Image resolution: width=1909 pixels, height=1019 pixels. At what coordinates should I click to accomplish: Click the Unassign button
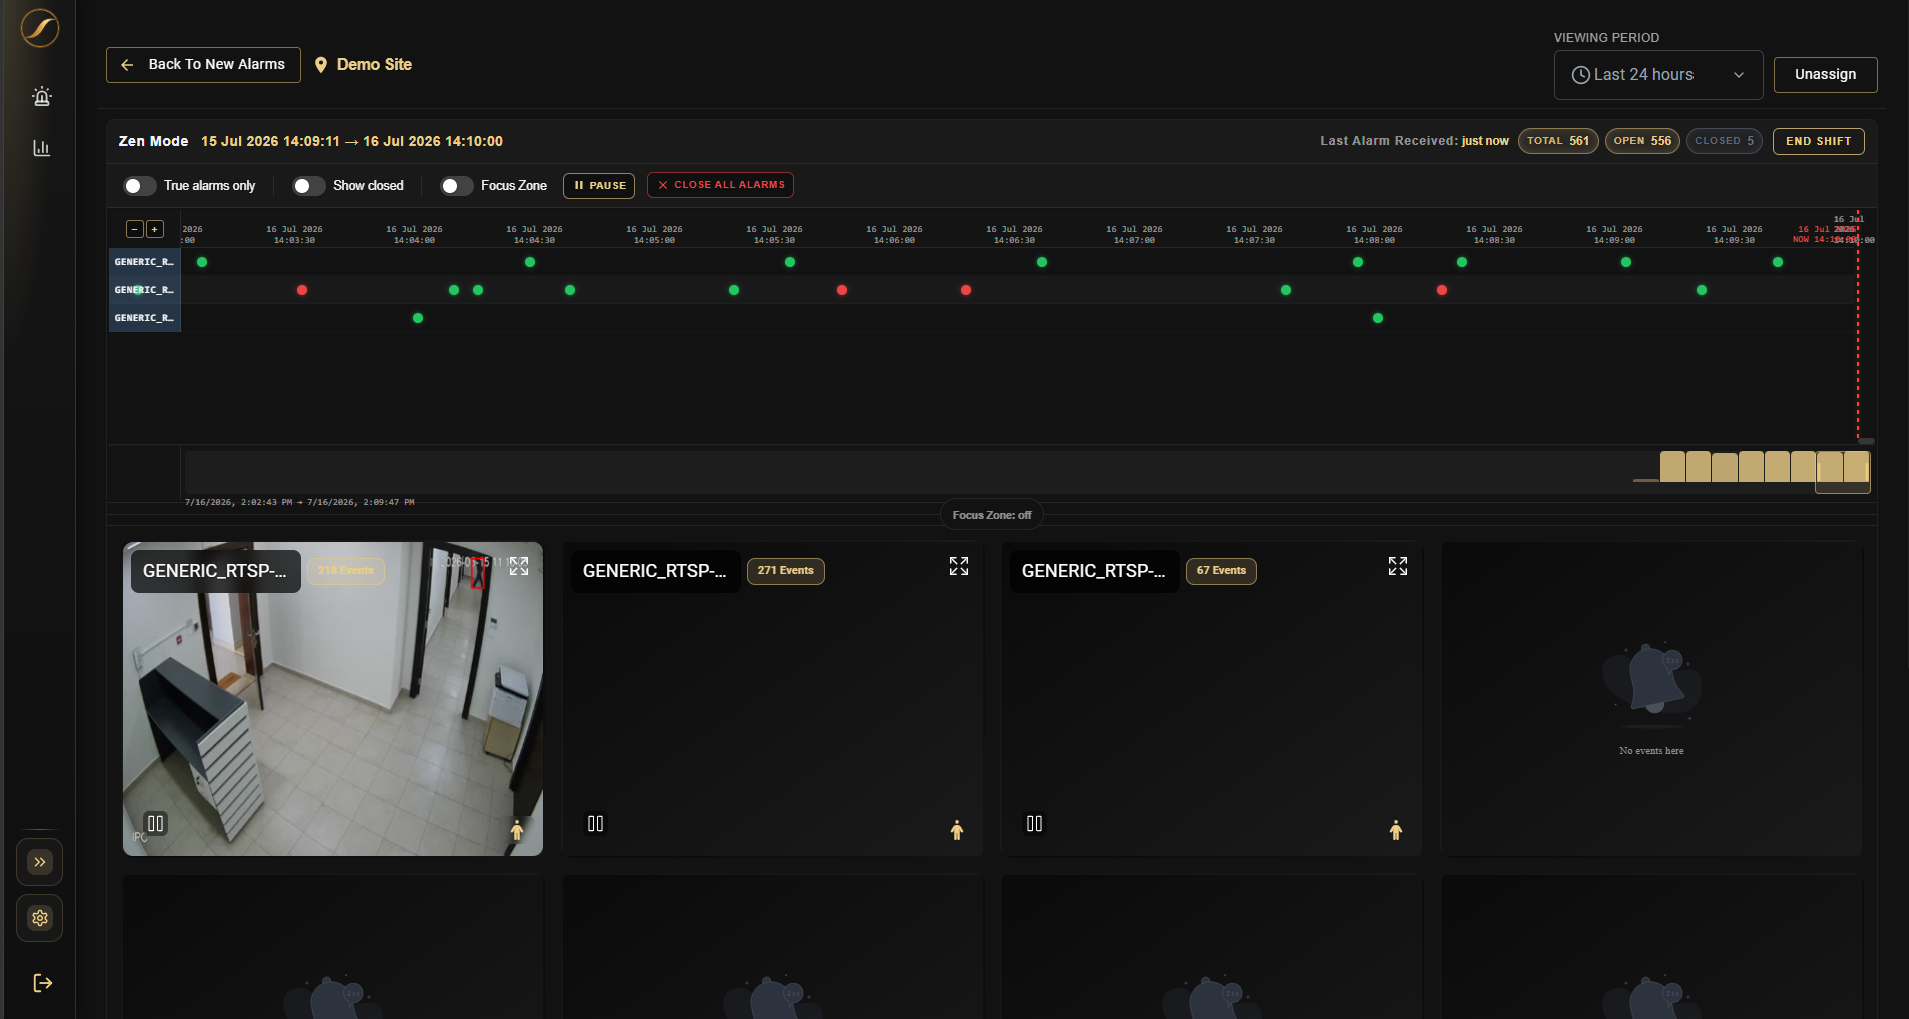pyautogui.click(x=1825, y=75)
